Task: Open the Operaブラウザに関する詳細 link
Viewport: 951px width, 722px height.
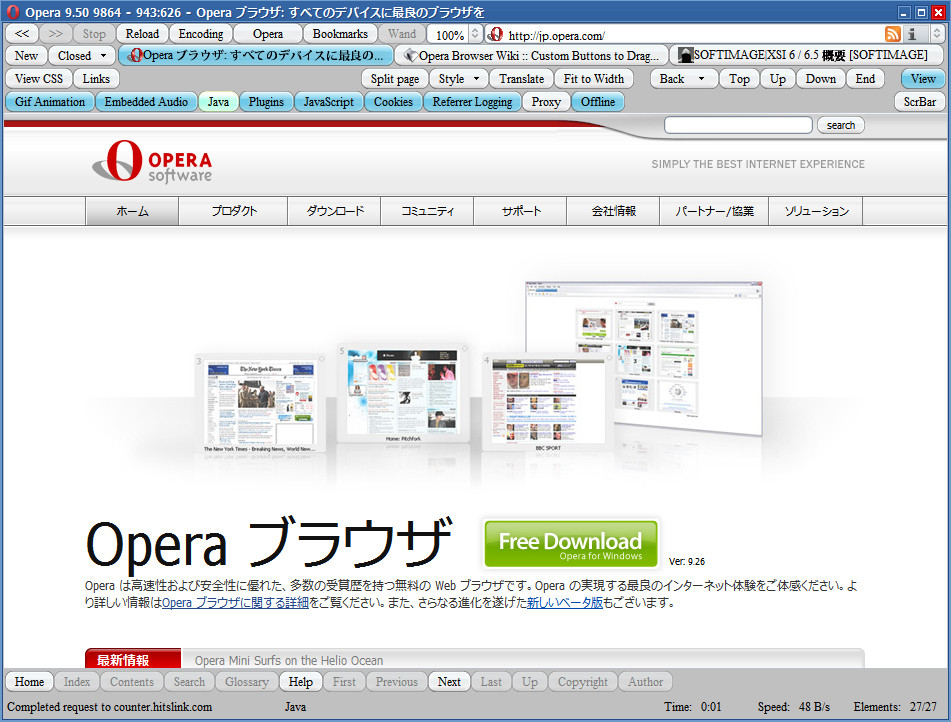Action: click(x=235, y=602)
